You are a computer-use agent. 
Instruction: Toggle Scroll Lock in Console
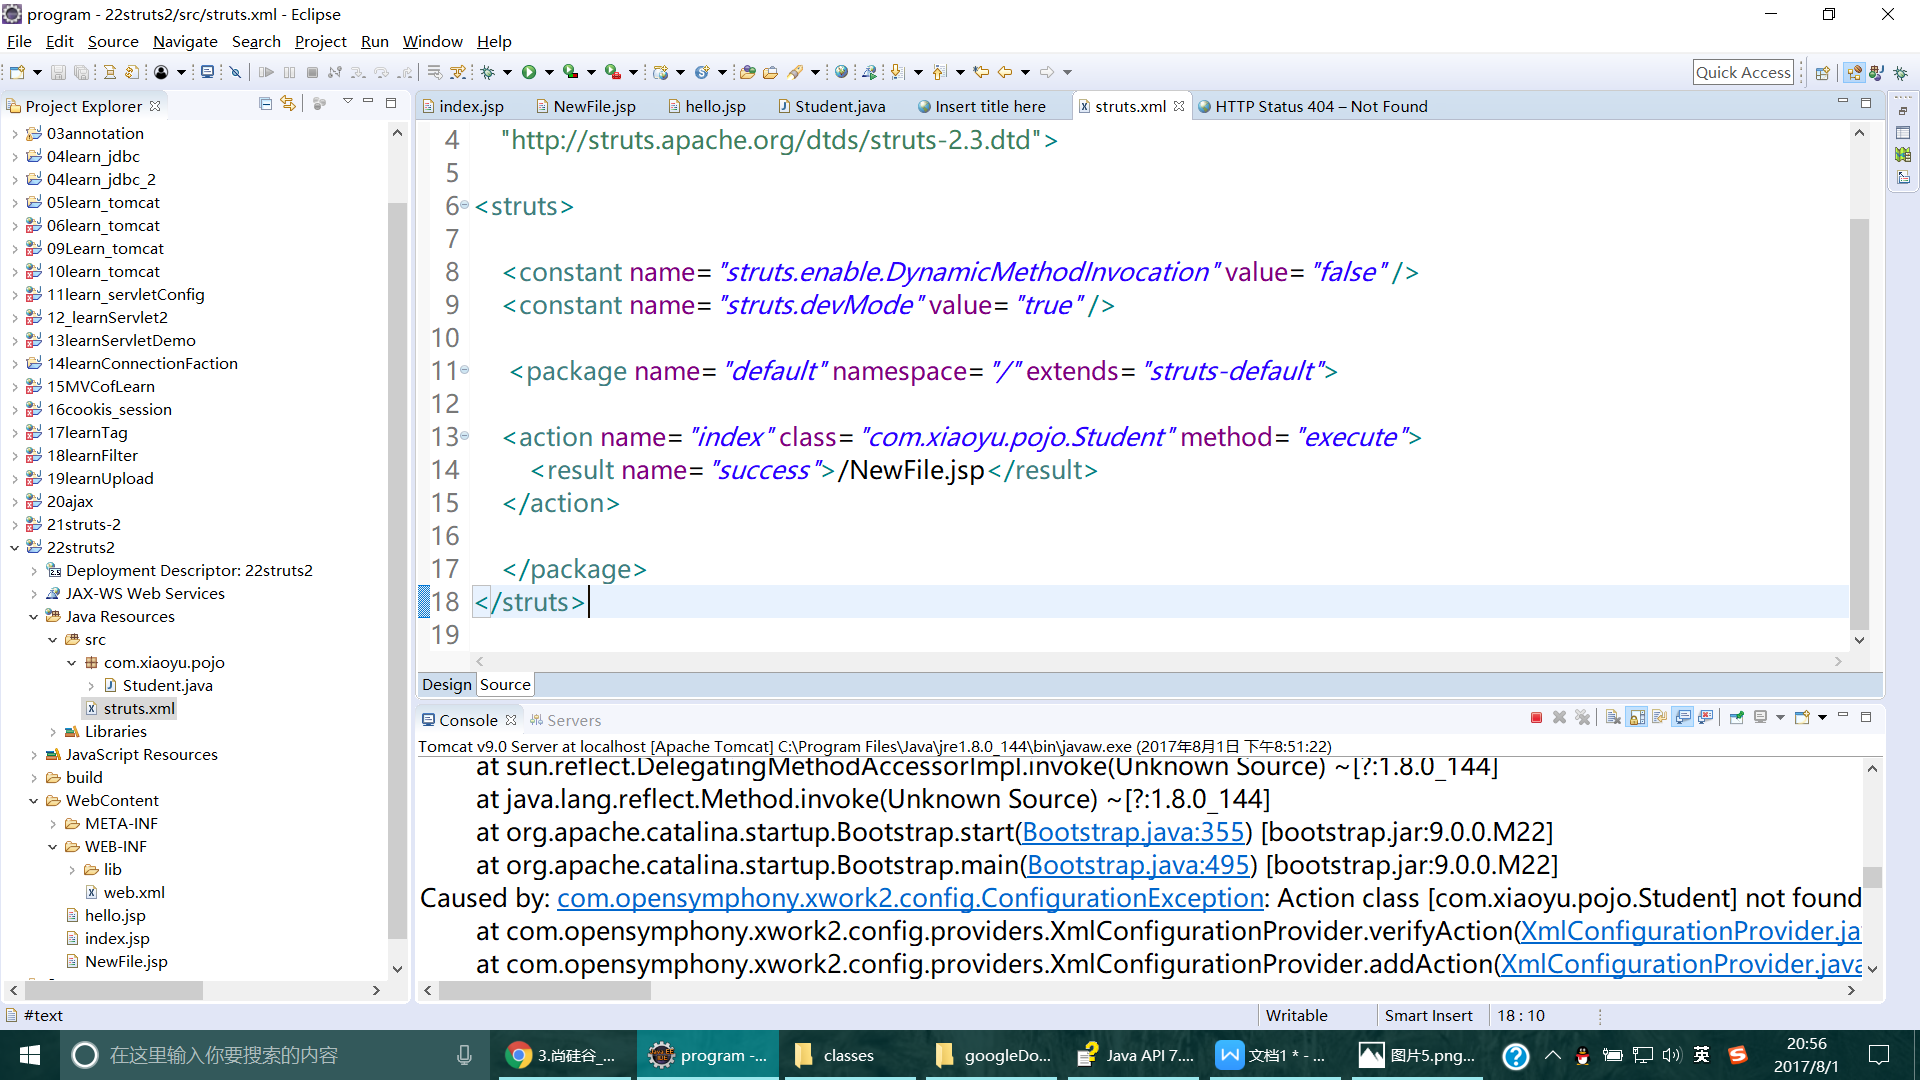1636,718
